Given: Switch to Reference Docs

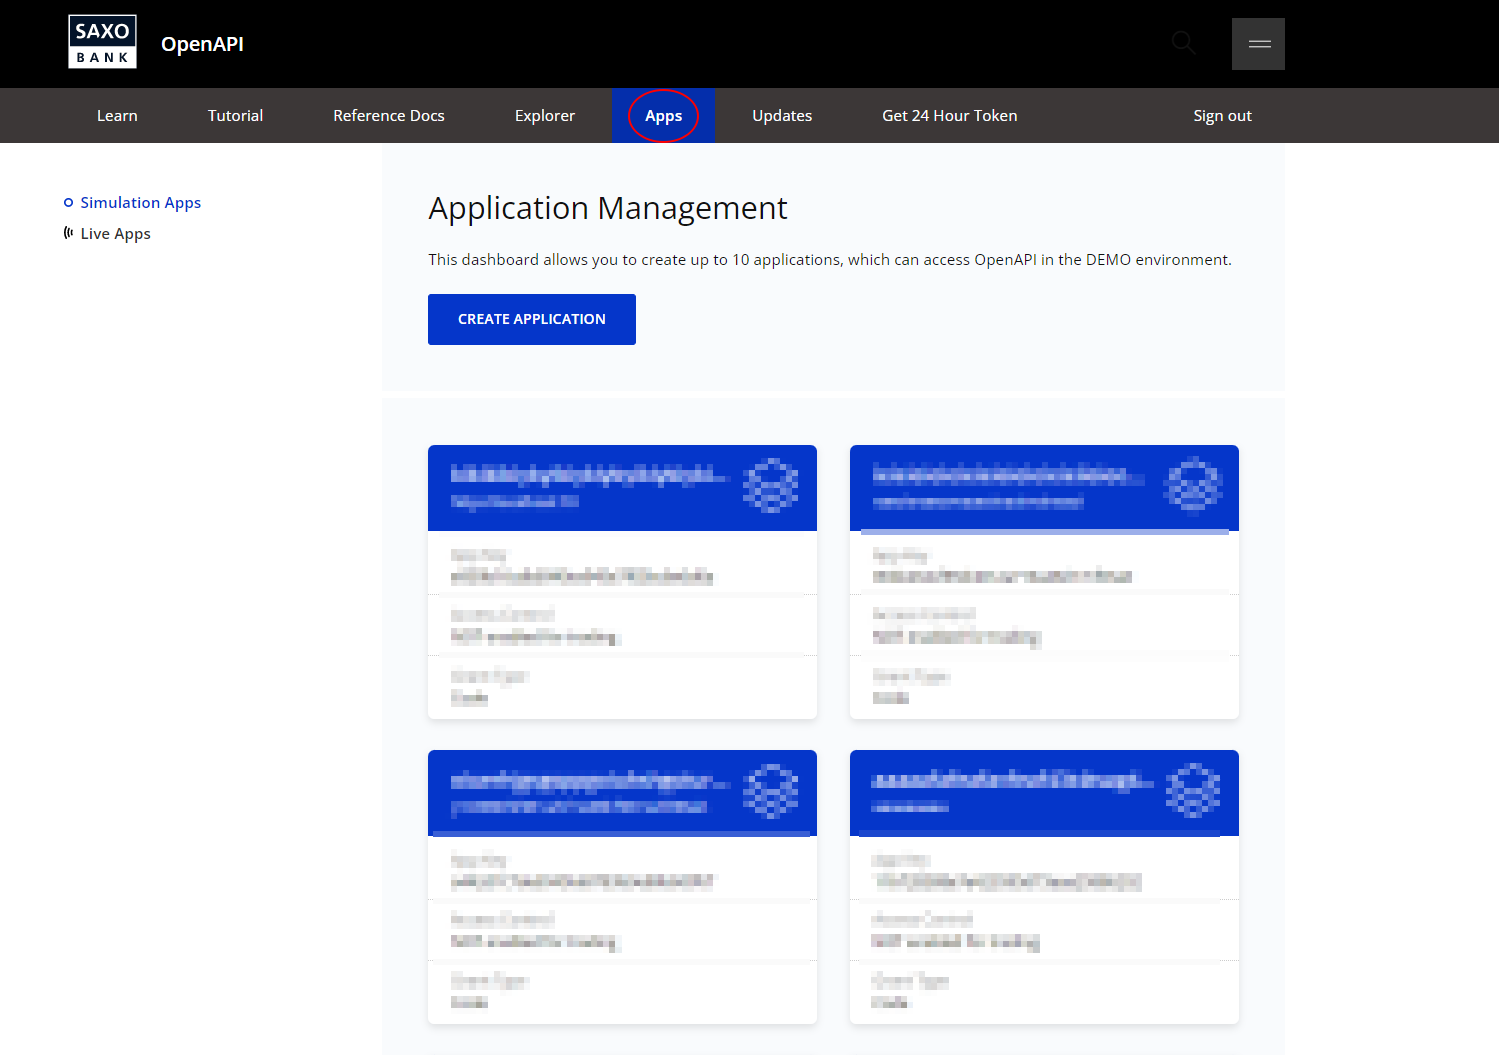Looking at the screenshot, I should click(x=389, y=116).
